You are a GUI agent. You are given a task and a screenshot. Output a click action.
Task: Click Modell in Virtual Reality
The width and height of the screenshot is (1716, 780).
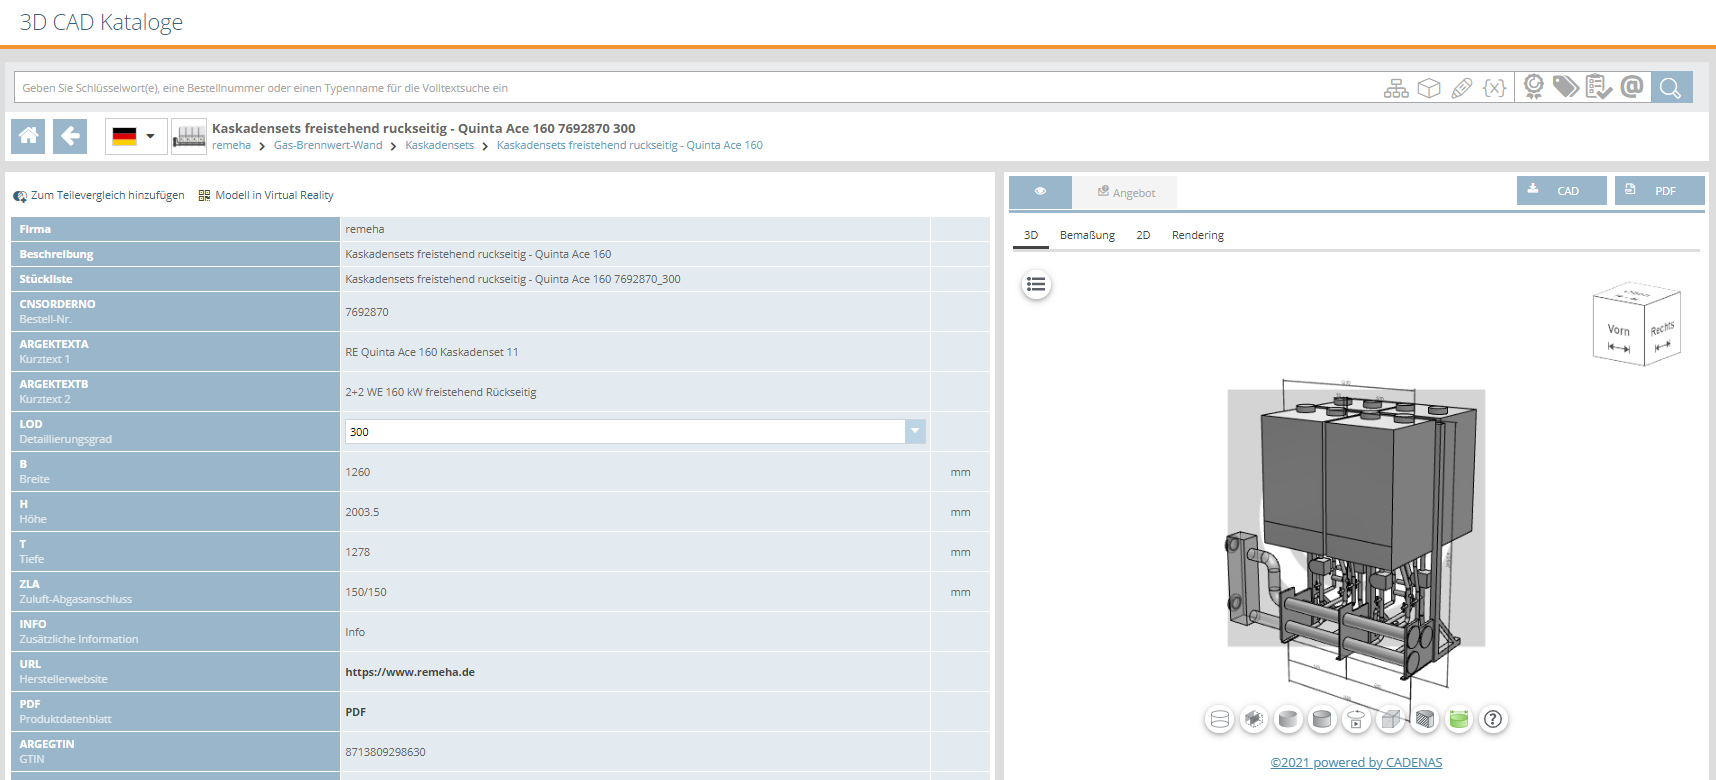pos(266,195)
